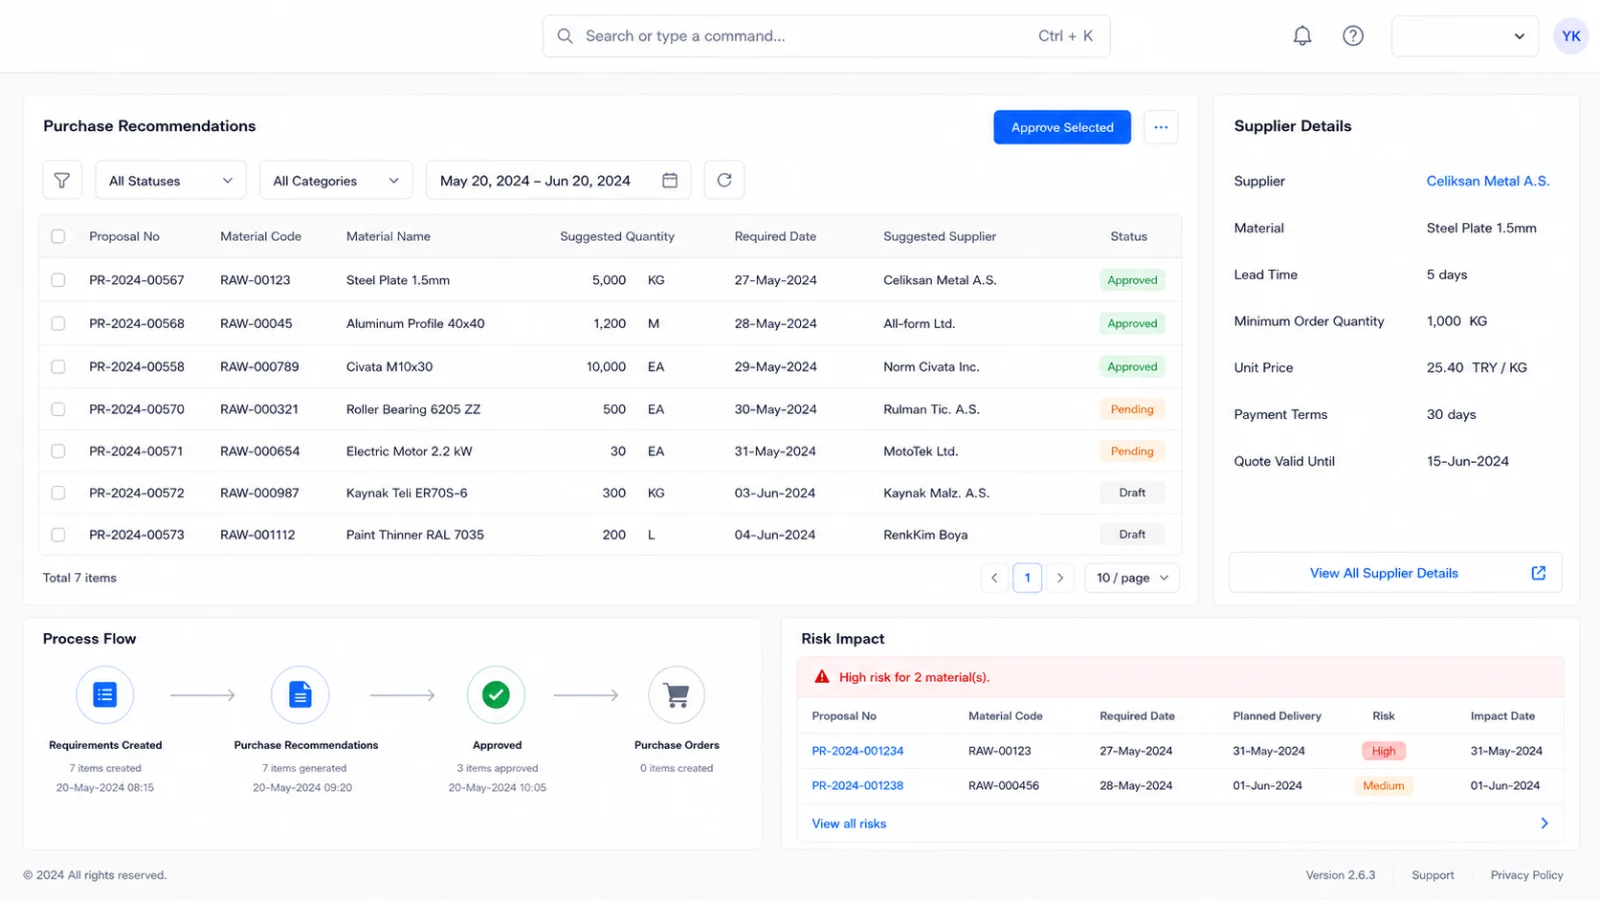
Task: Check the row PR-2024-00567 checkbox
Action: coord(58,280)
